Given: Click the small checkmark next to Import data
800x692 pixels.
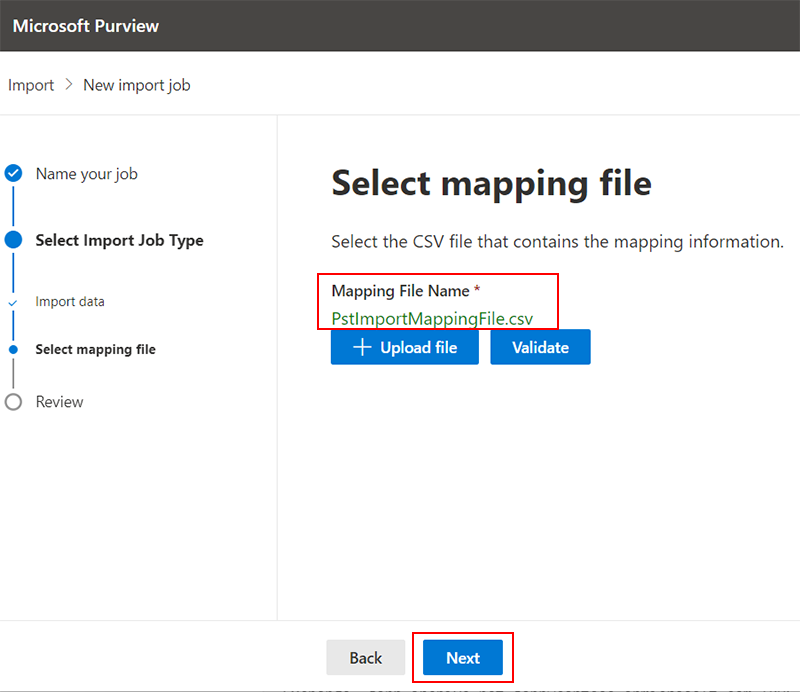Looking at the screenshot, I should [x=13, y=302].
